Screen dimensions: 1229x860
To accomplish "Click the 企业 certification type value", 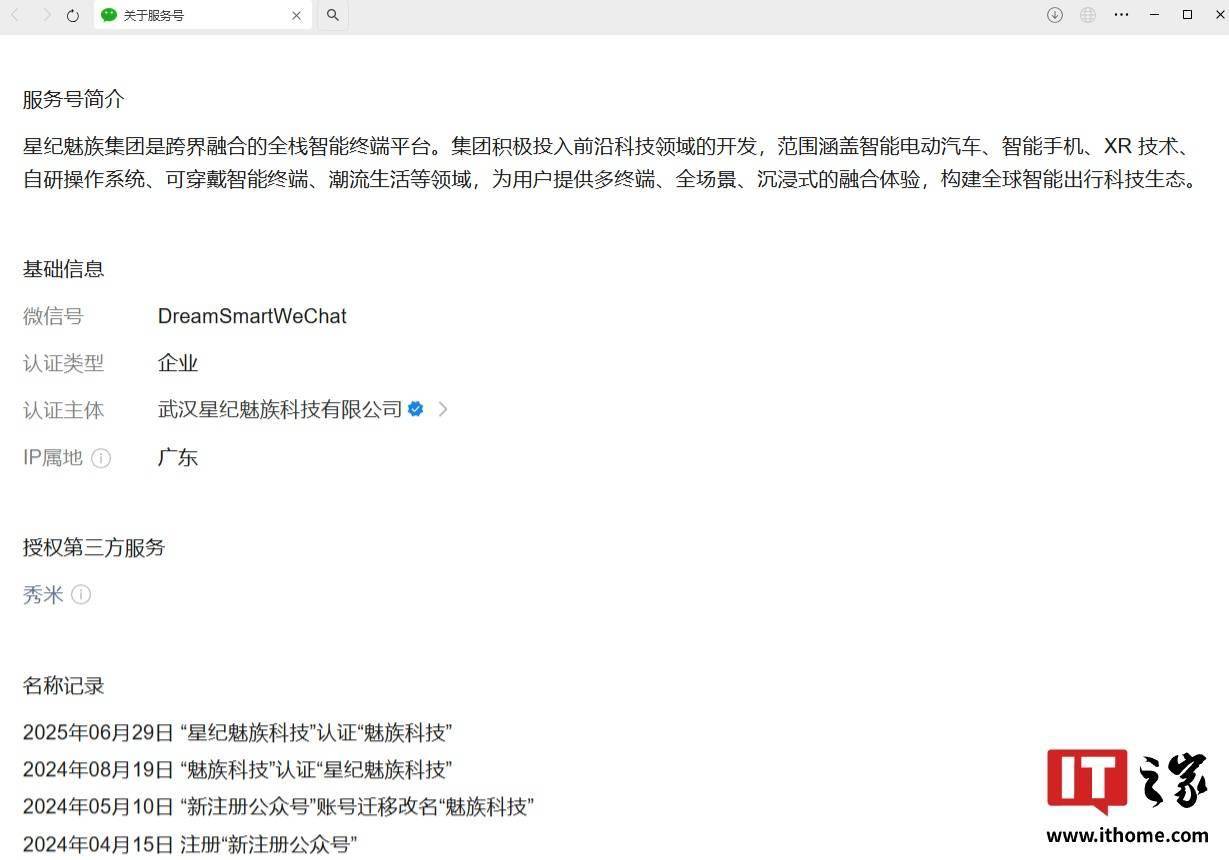I will tap(178, 363).
